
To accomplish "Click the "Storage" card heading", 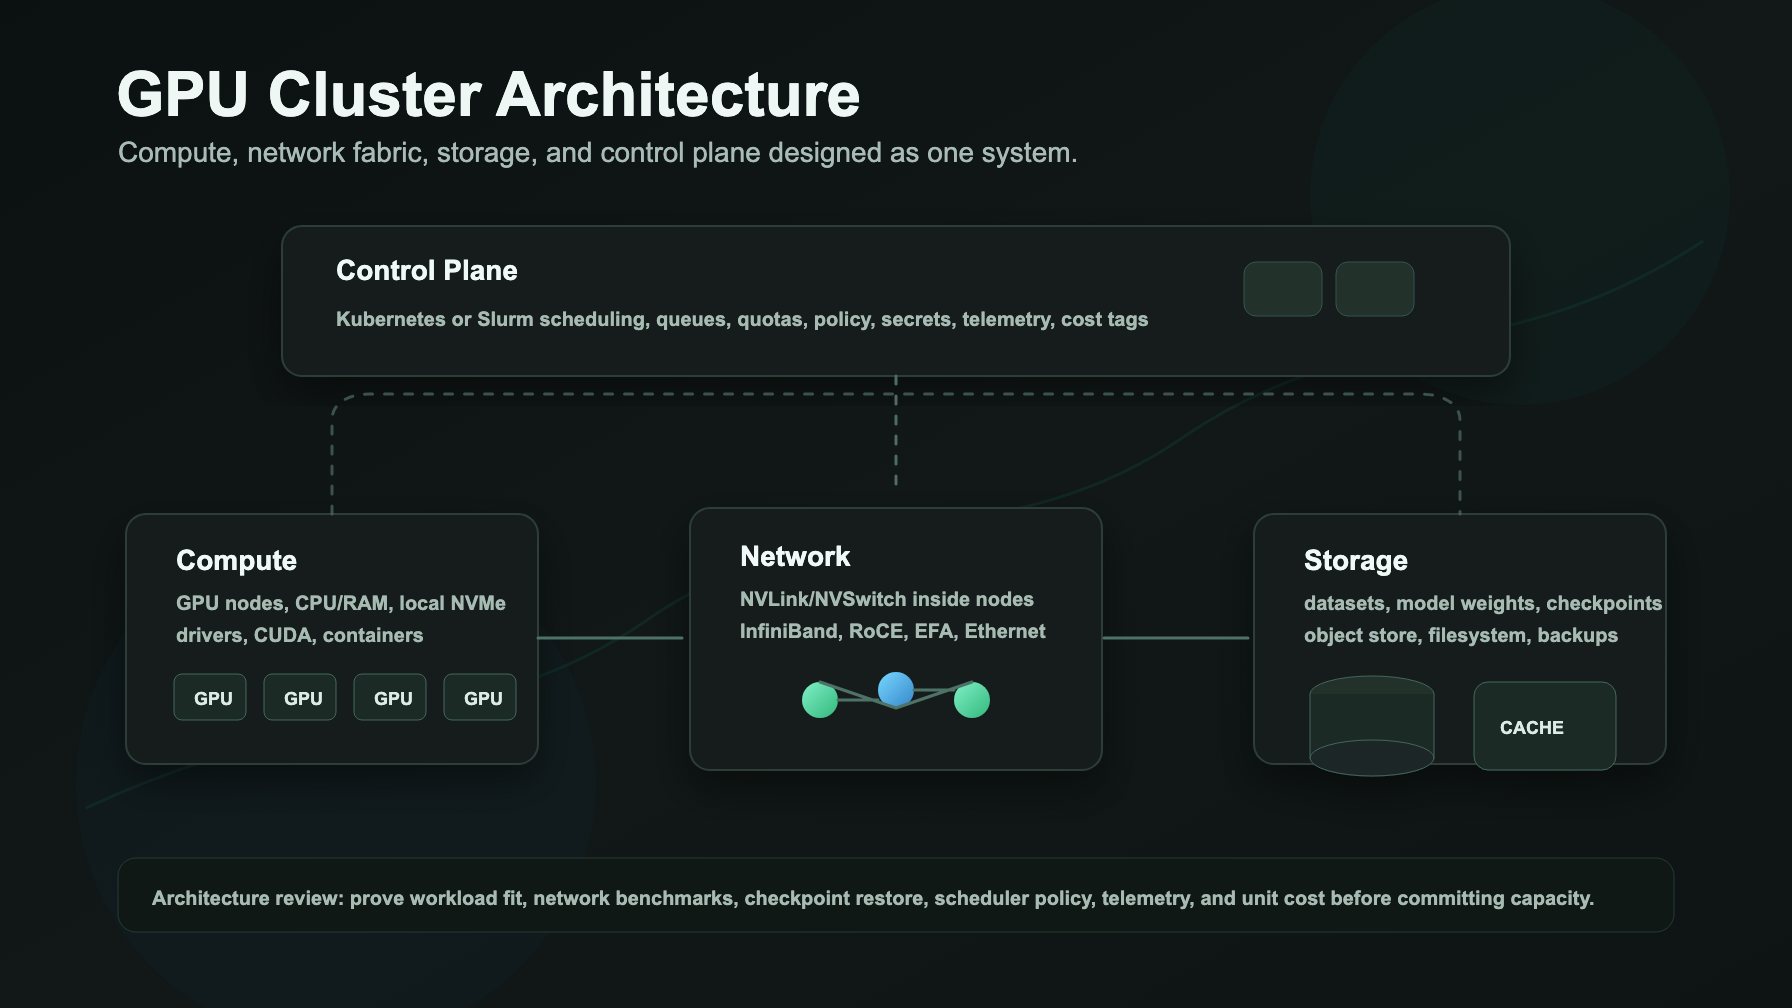I will pyautogui.click(x=1356, y=561).
